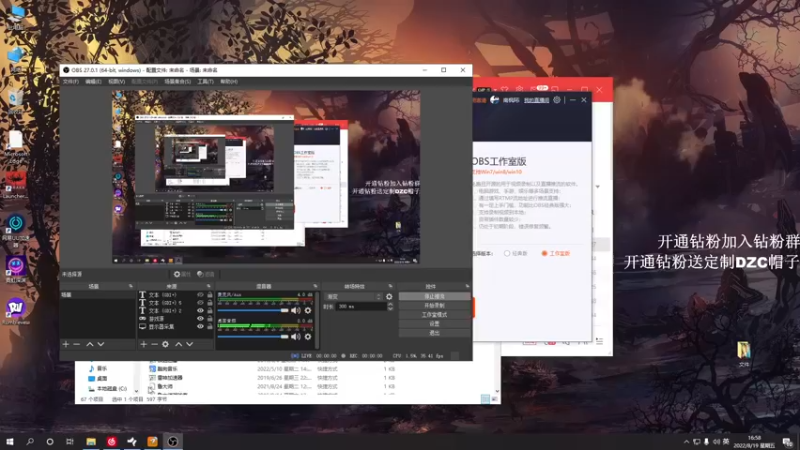The image size is (800, 450).
Task: Open OBS Studio icon on taskbar
Action: tap(172, 441)
